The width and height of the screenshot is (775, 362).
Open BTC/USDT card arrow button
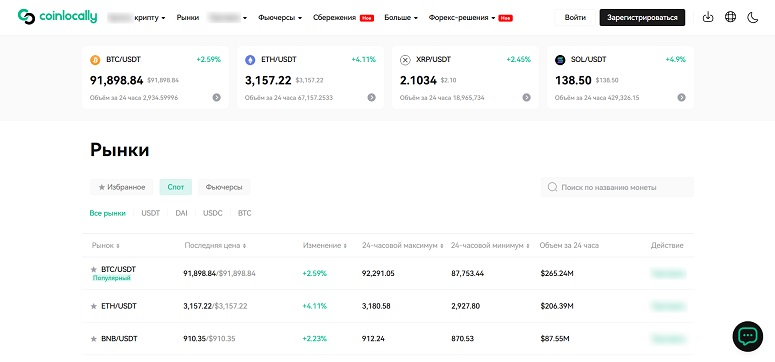(x=216, y=97)
